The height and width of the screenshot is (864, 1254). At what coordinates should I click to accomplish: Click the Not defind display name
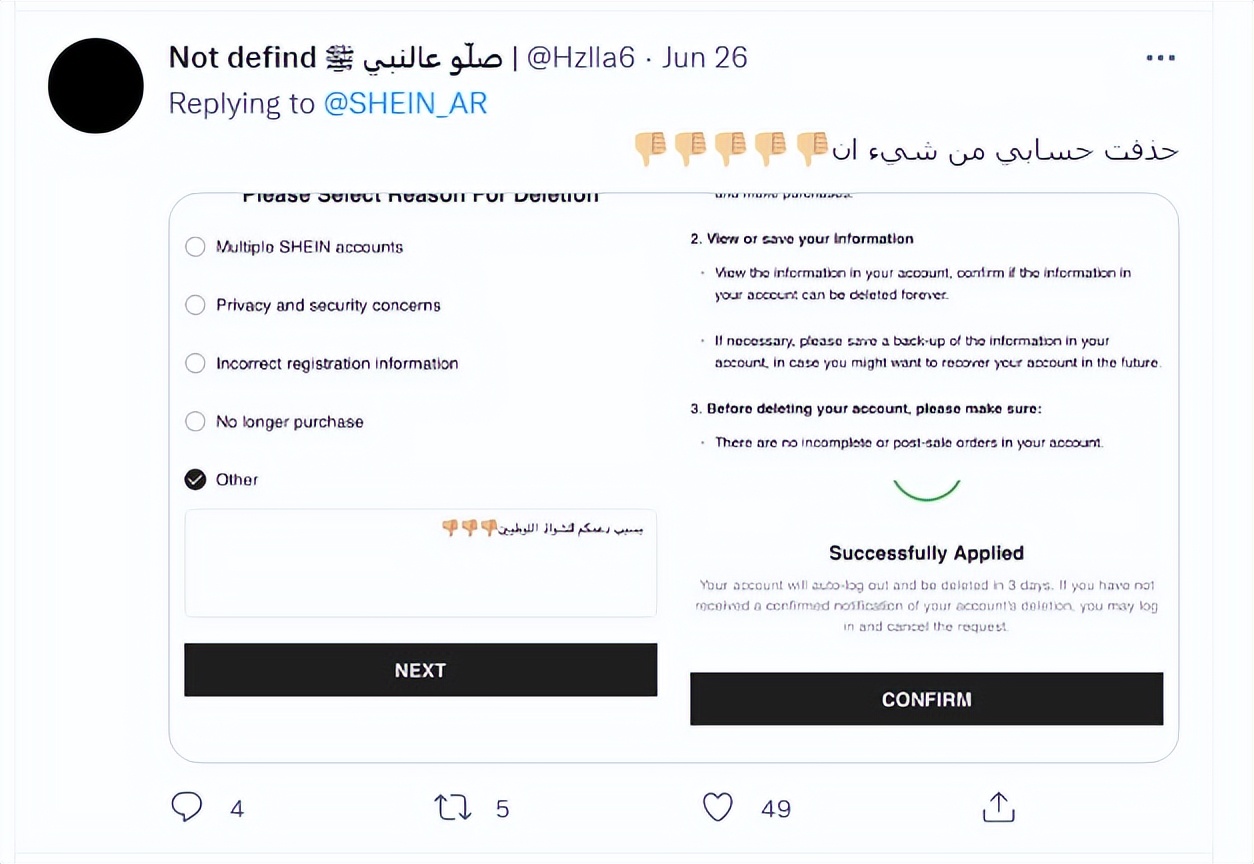click(x=242, y=57)
